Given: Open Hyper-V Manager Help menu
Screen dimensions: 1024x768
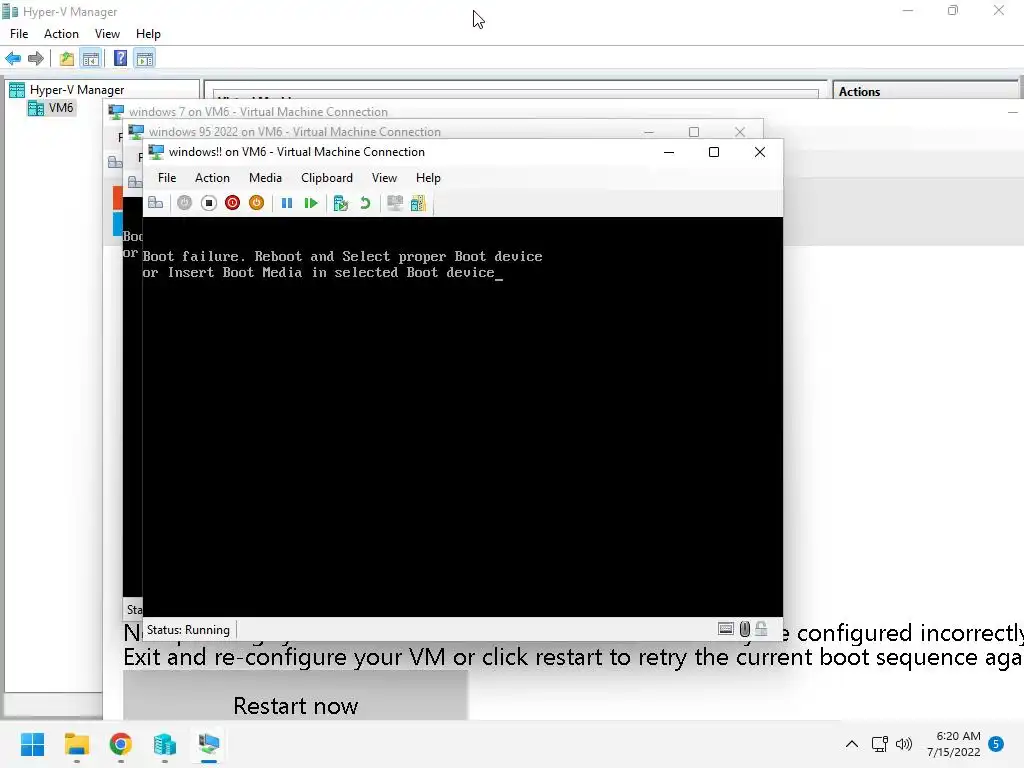Looking at the screenshot, I should pyautogui.click(x=148, y=34).
